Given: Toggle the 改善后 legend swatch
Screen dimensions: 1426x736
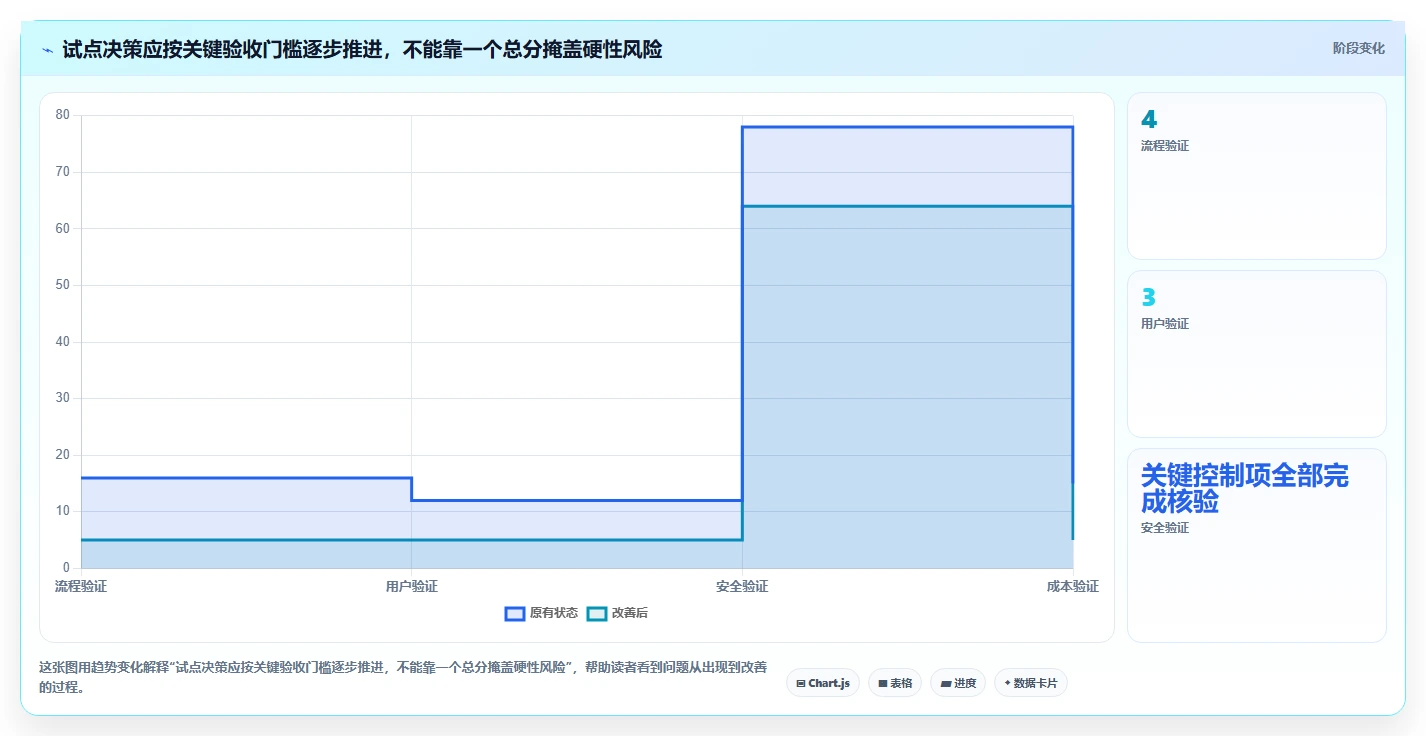Looking at the screenshot, I should coord(597,613).
